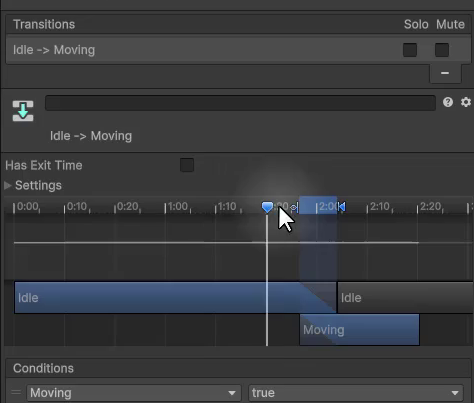
Task: Click the Has Exit Time label
Action: [44, 165]
